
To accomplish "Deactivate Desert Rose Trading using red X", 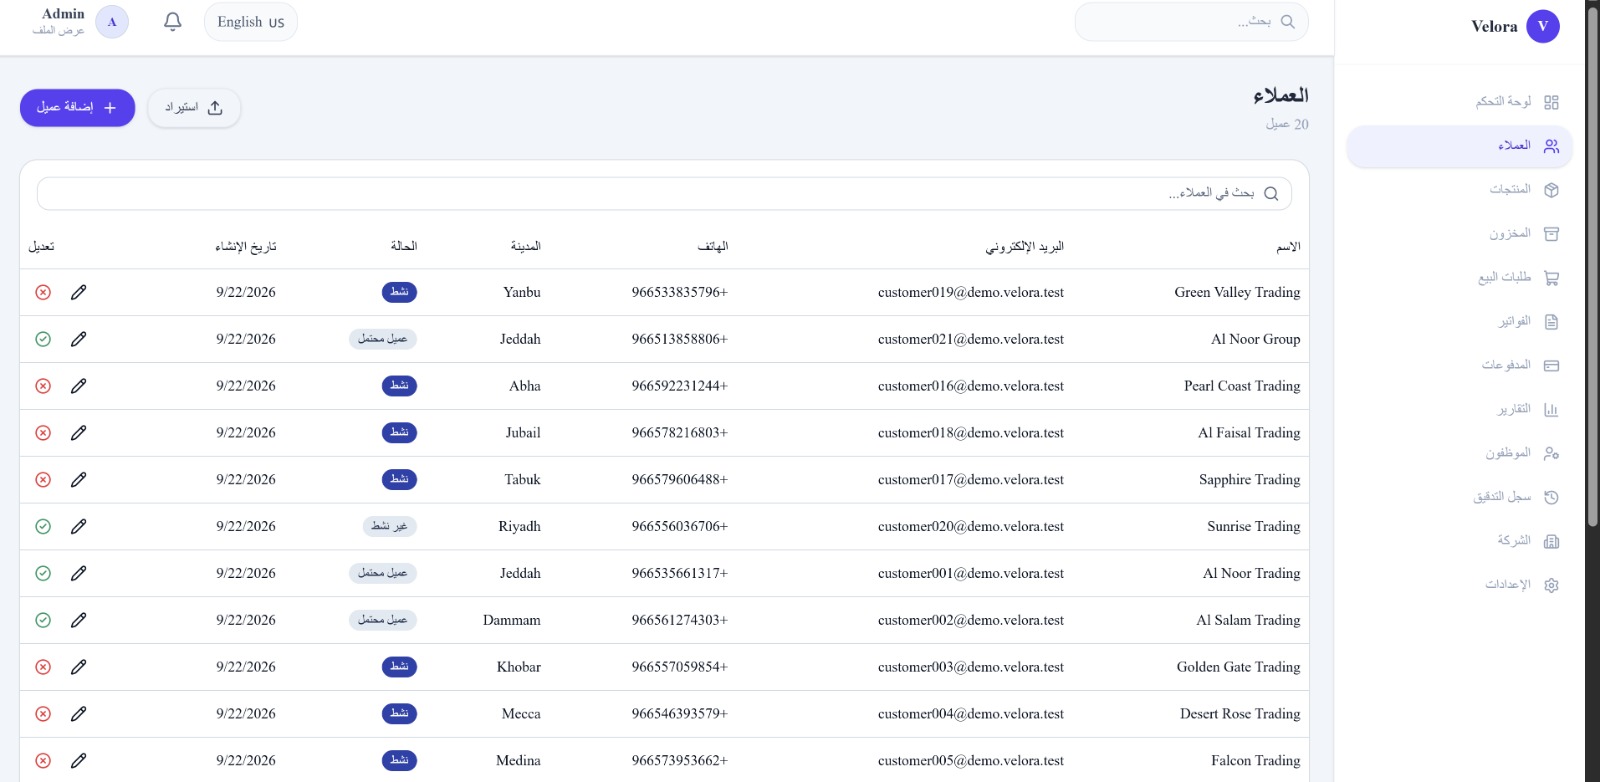I will click(43, 714).
